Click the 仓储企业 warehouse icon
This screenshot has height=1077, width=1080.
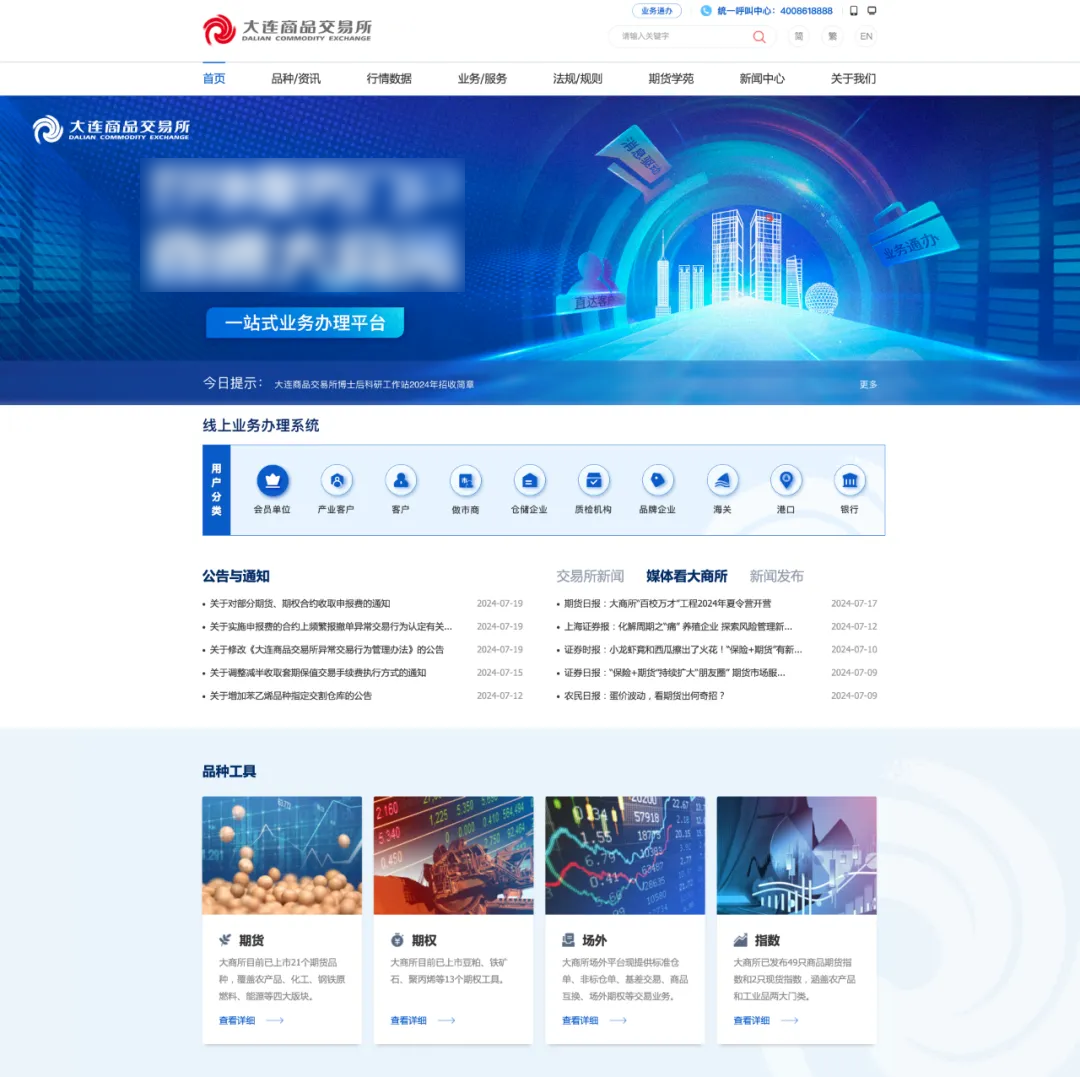coord(529,481)
